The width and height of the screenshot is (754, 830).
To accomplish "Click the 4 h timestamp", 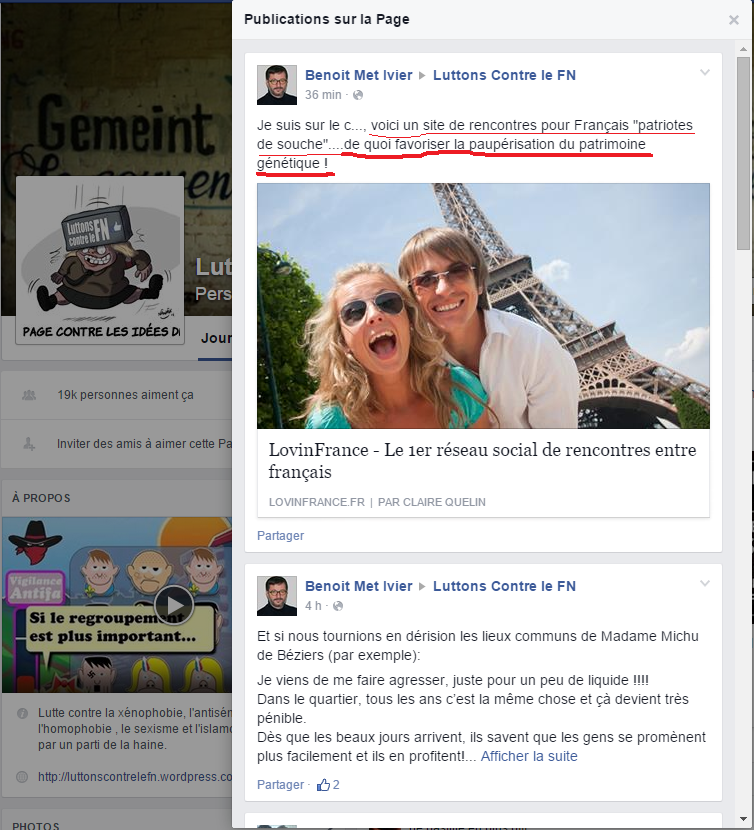I will [x=313, y=606].
